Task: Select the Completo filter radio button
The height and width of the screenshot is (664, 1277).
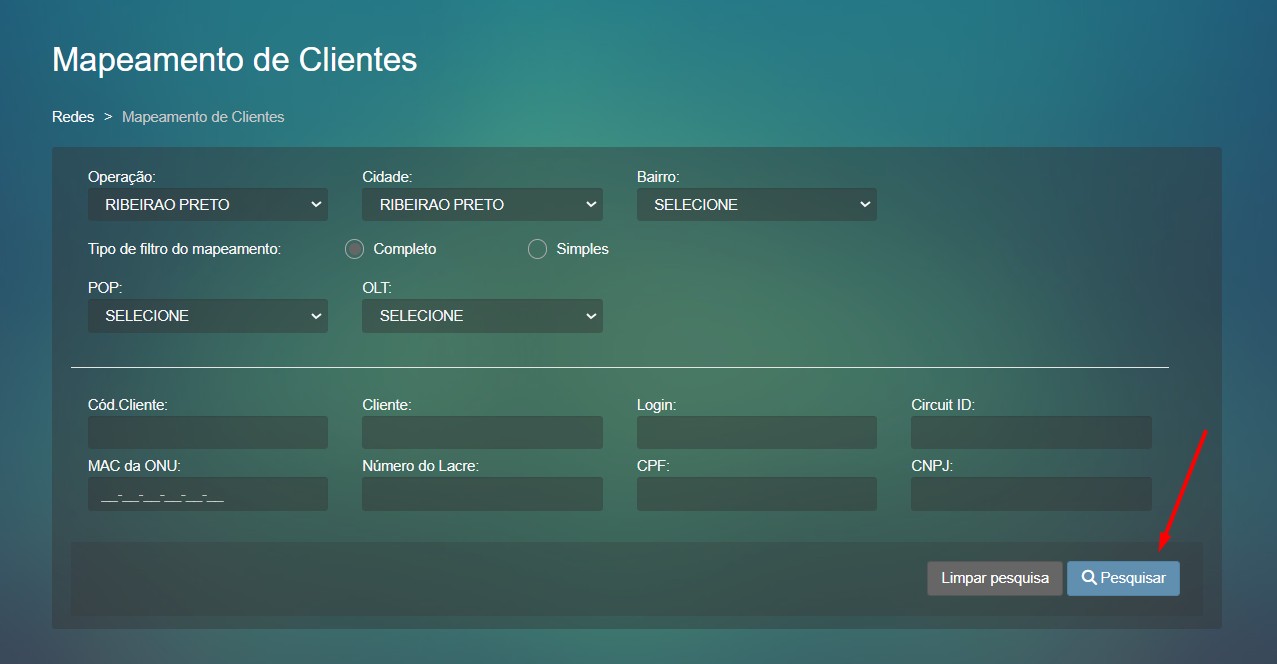Action: click(354, 249)
